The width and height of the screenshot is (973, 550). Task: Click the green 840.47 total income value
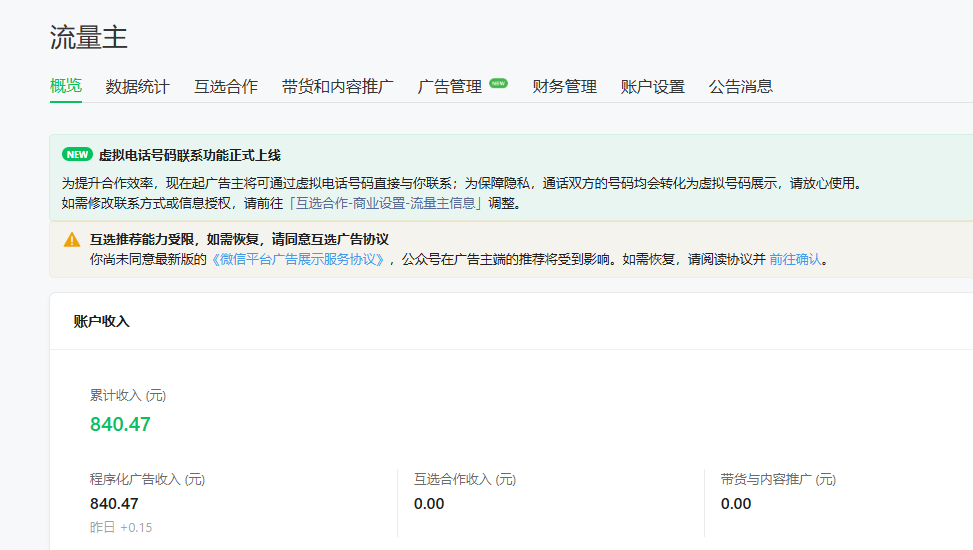pyautogui.click(x=120, y=424)
